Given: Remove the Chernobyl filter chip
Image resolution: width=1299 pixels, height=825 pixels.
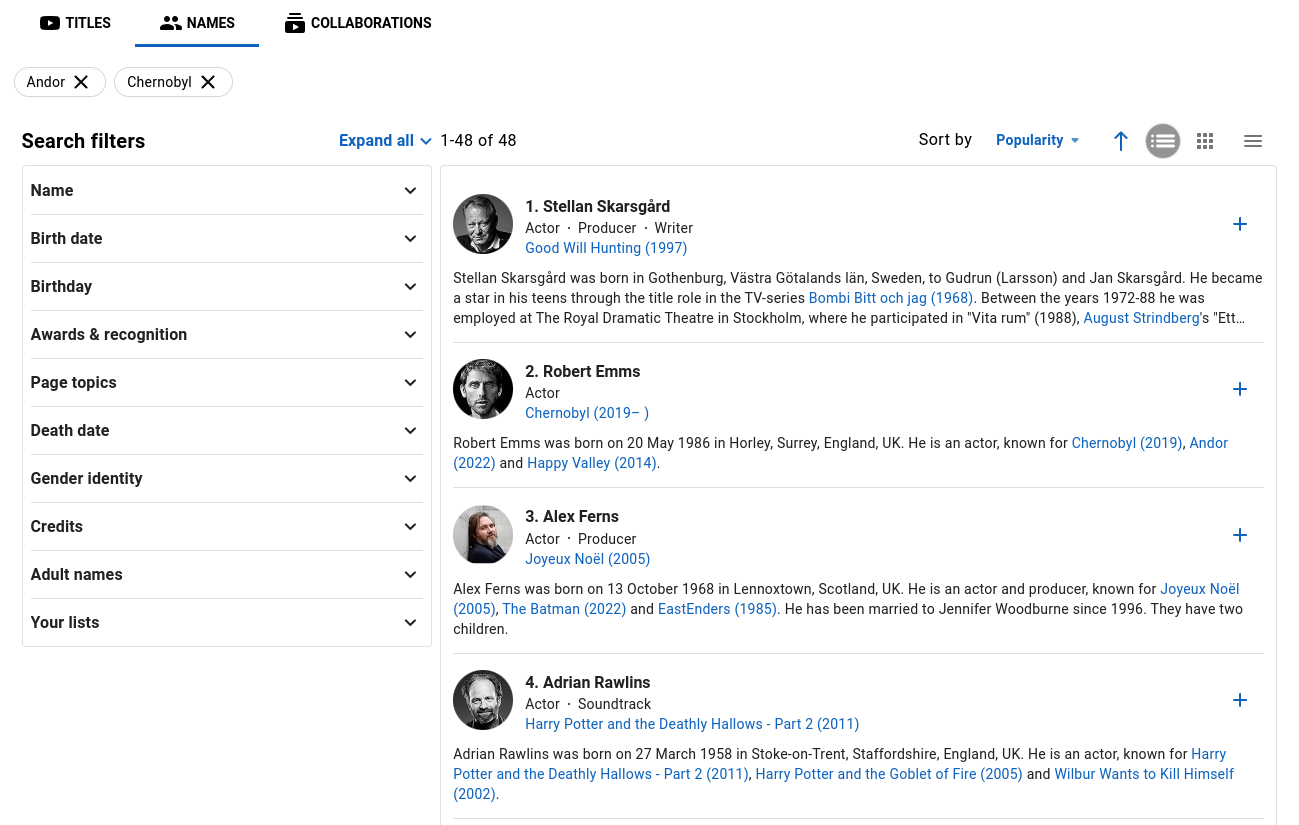Looking at the screenshot, I should tap(208, 82).
